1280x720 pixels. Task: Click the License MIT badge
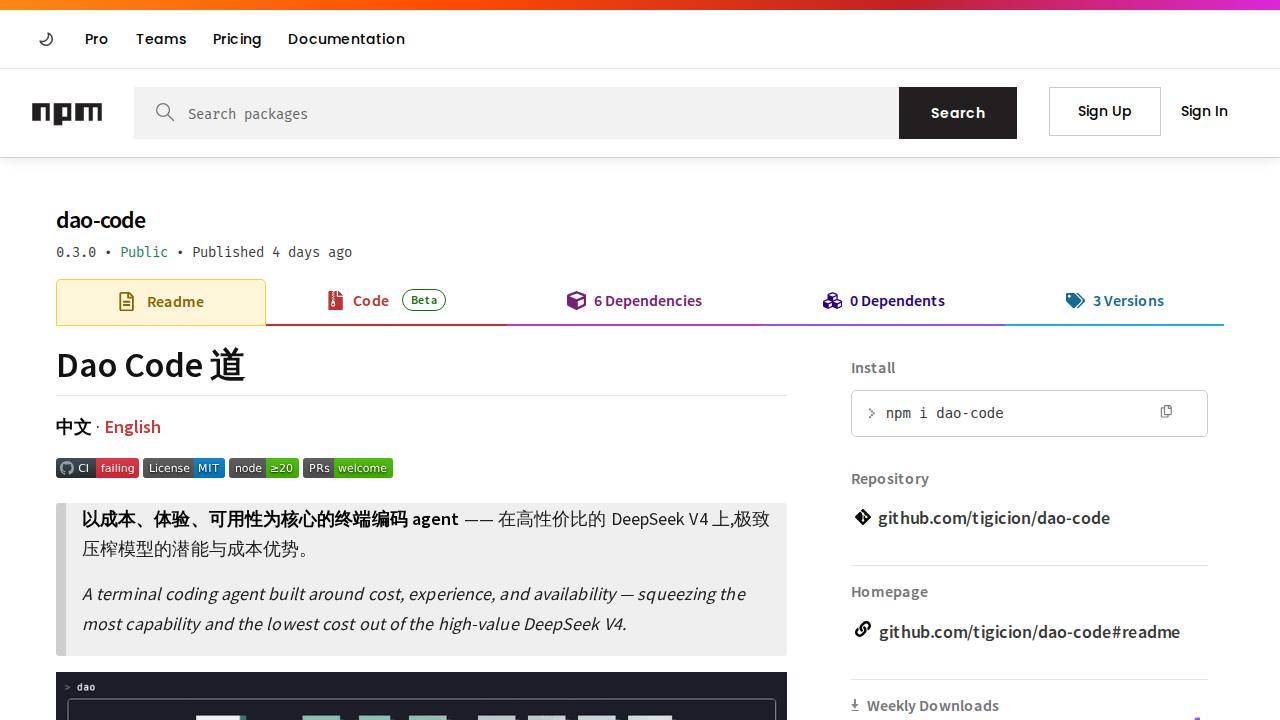click(184, 468)
